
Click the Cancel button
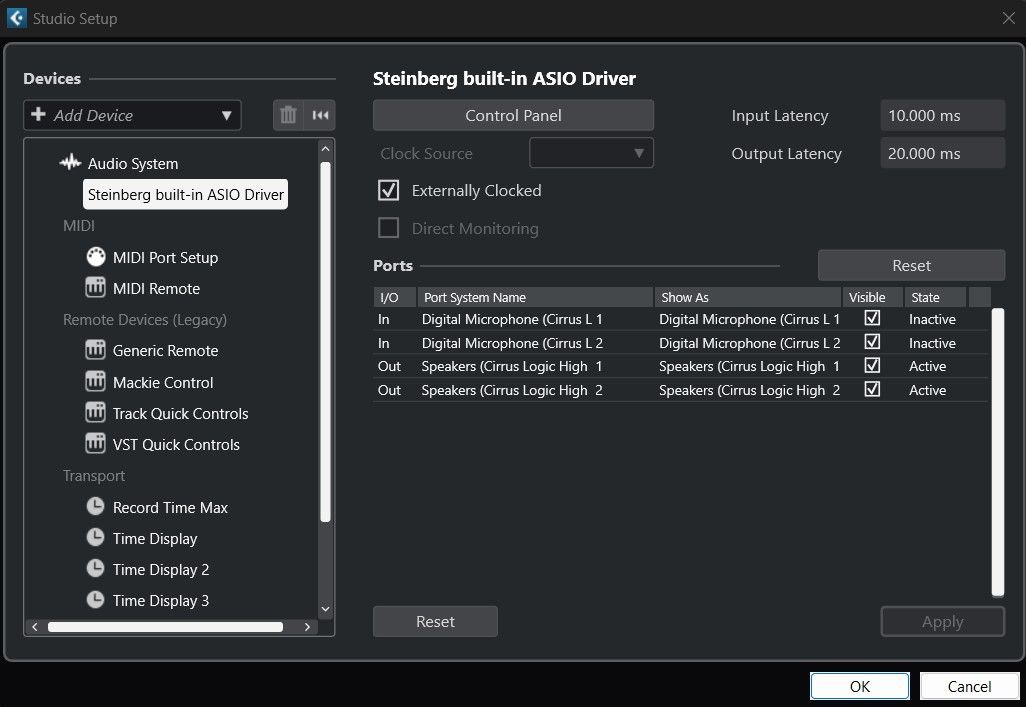click(x=969, y=686)
